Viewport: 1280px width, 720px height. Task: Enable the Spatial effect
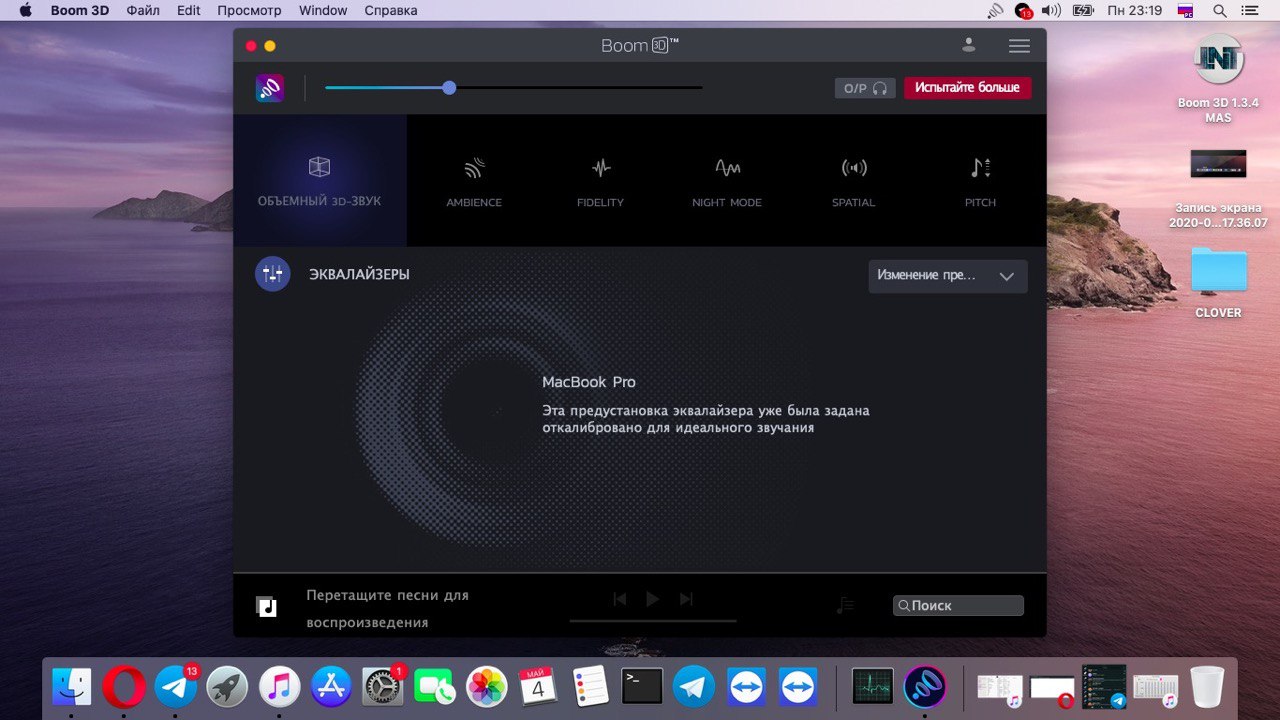point(853,181)
